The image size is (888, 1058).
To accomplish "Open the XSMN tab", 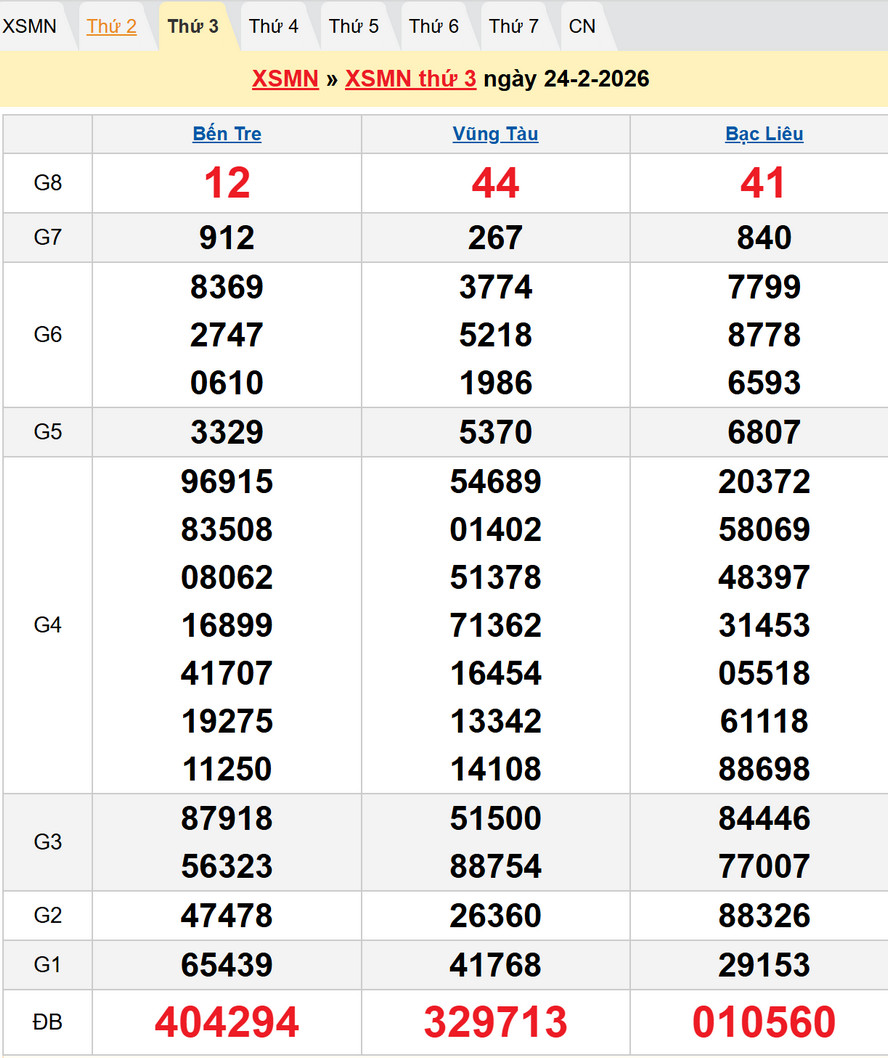I will [30, 26].
